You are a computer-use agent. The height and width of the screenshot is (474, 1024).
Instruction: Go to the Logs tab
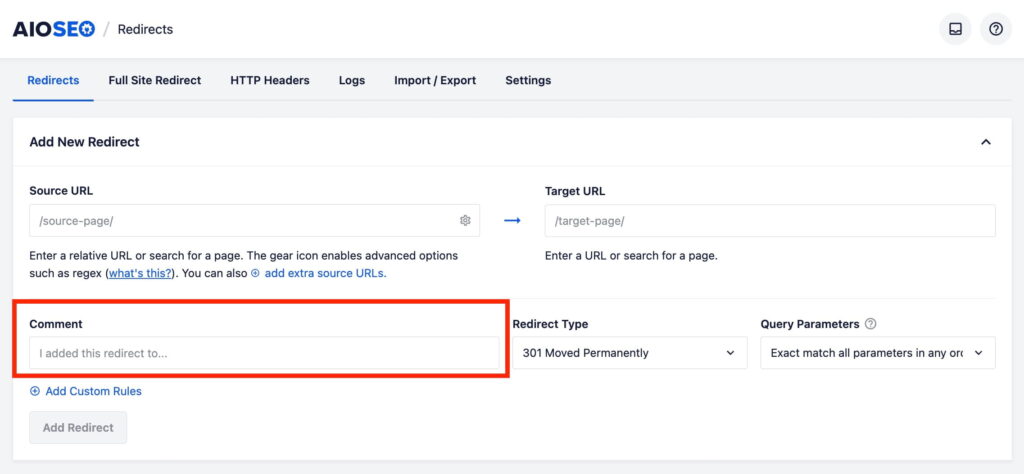[352, 80]
